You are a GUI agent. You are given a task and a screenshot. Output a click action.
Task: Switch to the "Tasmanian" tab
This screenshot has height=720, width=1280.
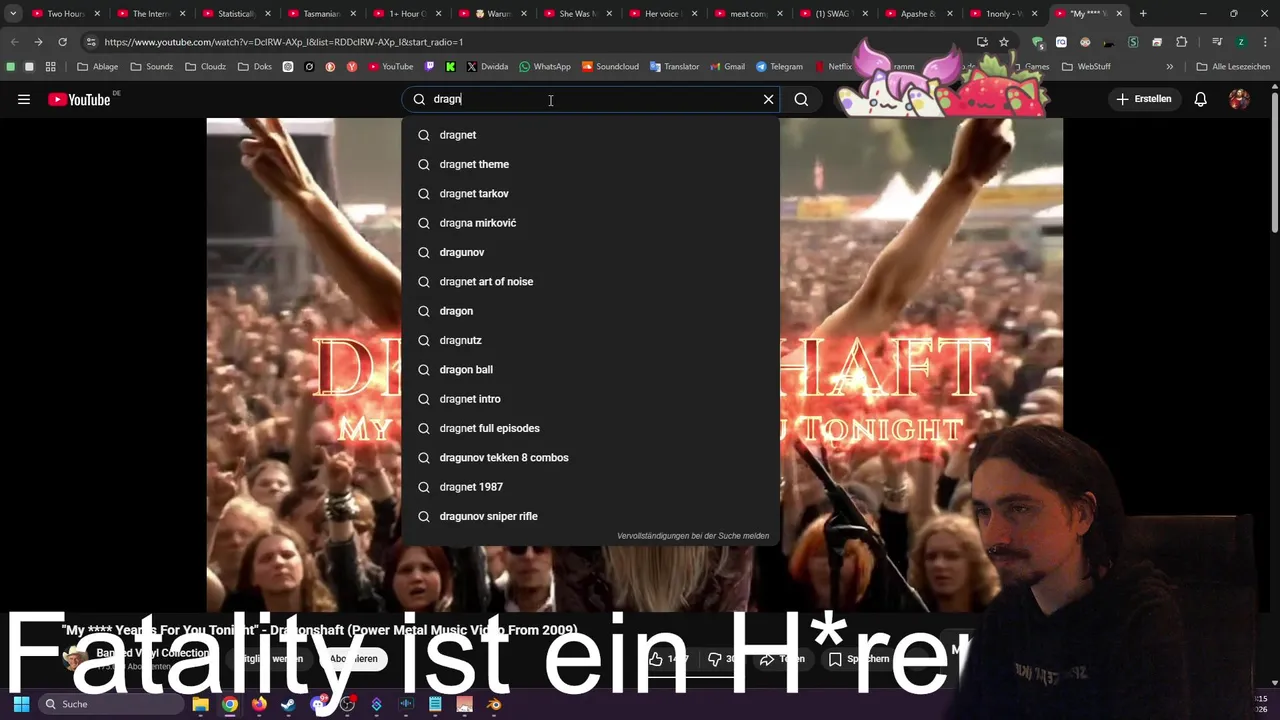320,14
